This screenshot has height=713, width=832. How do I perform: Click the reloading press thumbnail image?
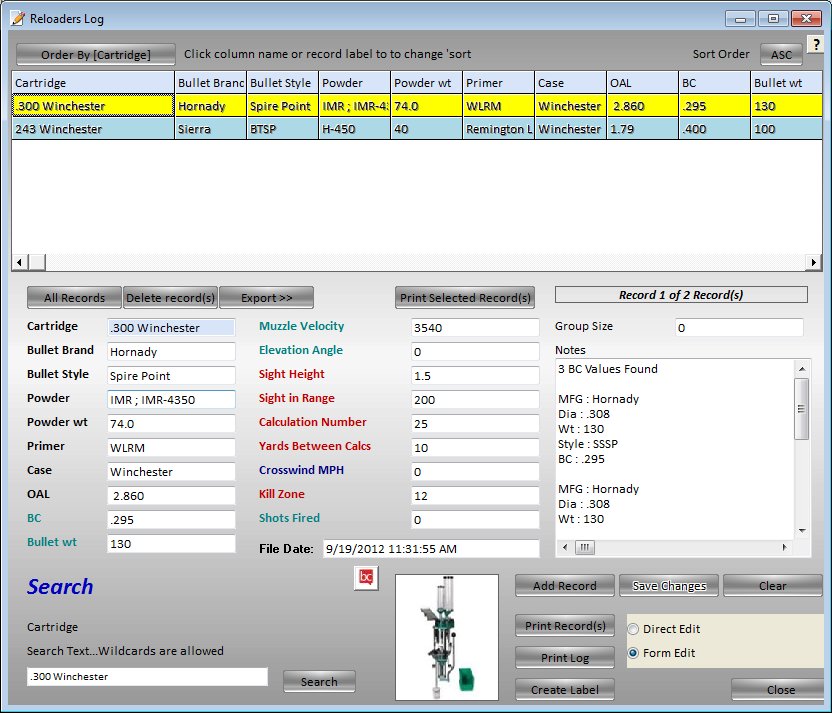click(446, 637)
